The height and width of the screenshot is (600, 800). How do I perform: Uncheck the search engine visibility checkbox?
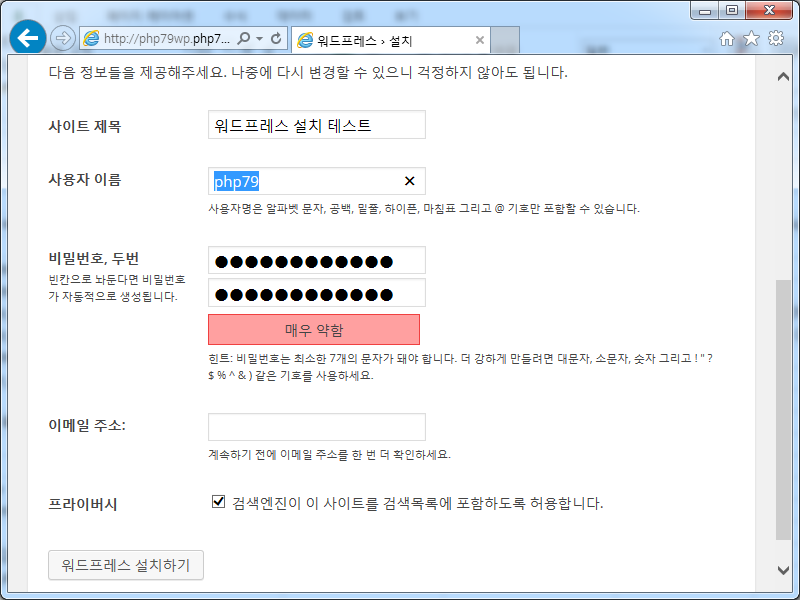(x=218, y=502)
